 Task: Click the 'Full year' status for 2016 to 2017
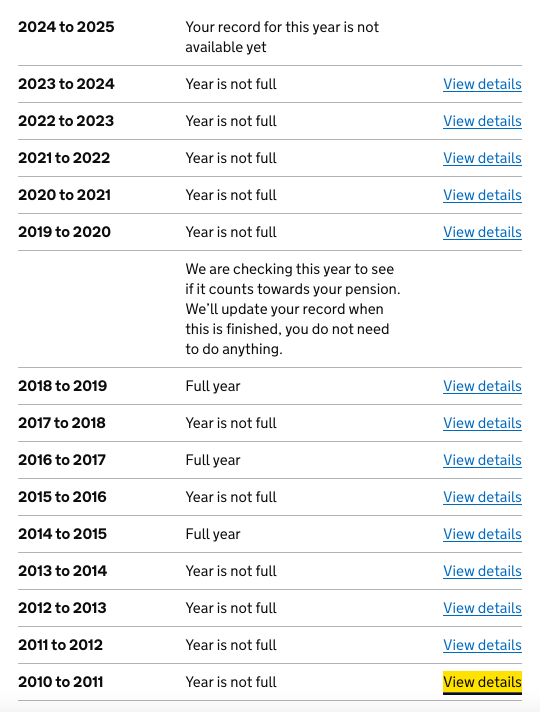(213, 460)
